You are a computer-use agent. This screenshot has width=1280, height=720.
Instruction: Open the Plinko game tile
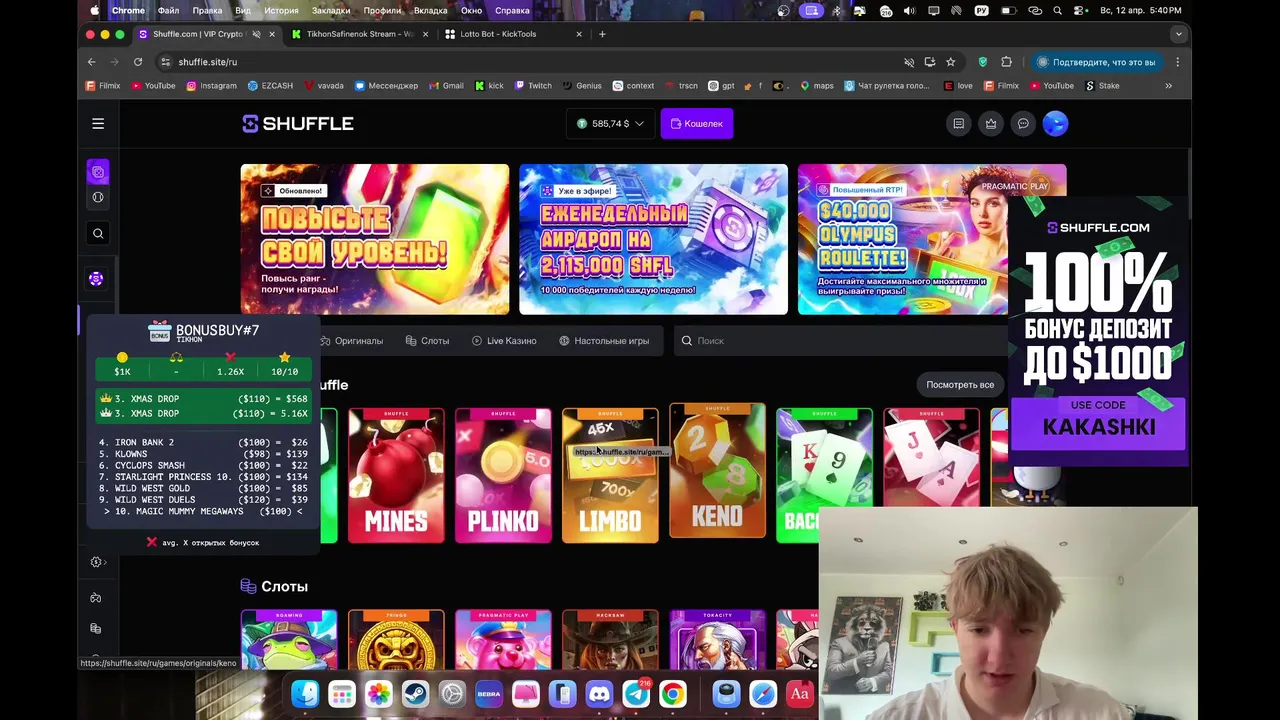(503, 475)
